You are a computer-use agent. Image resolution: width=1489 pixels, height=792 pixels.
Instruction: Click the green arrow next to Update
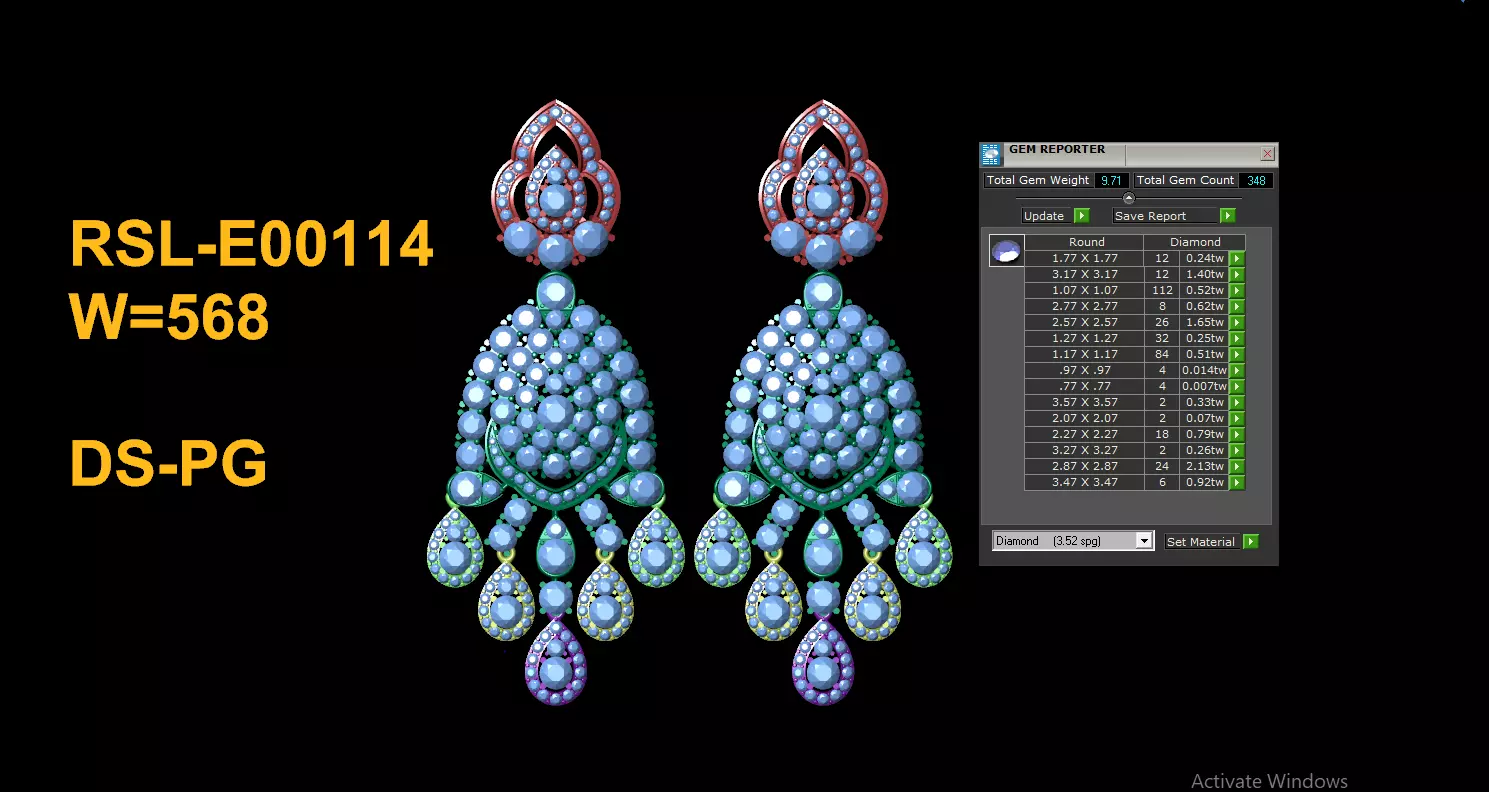pos(1081,215)
